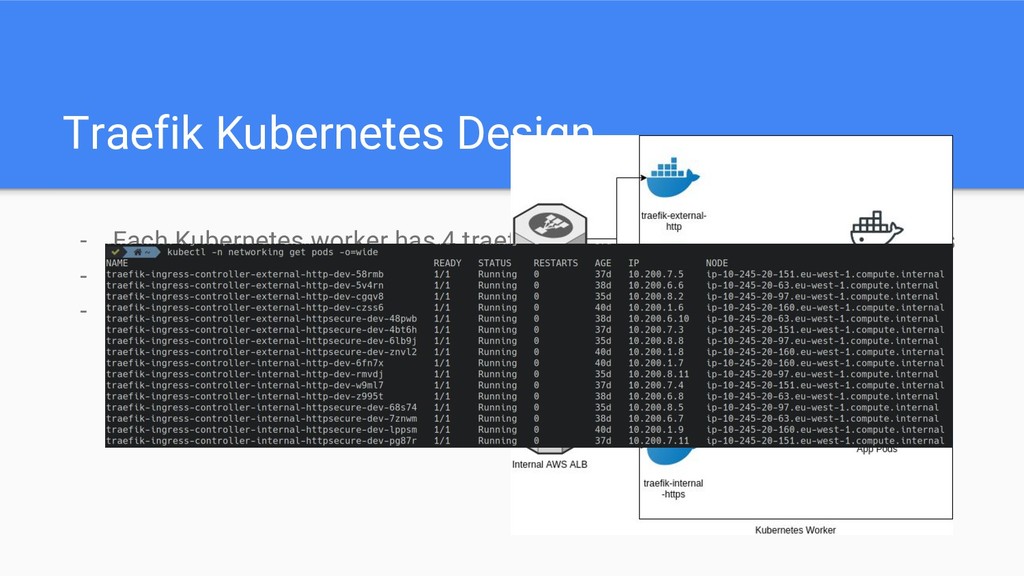Click the traefik-internal-https label
The height and width of the screenshot is (576, 1024).
(x=673, y=488)
